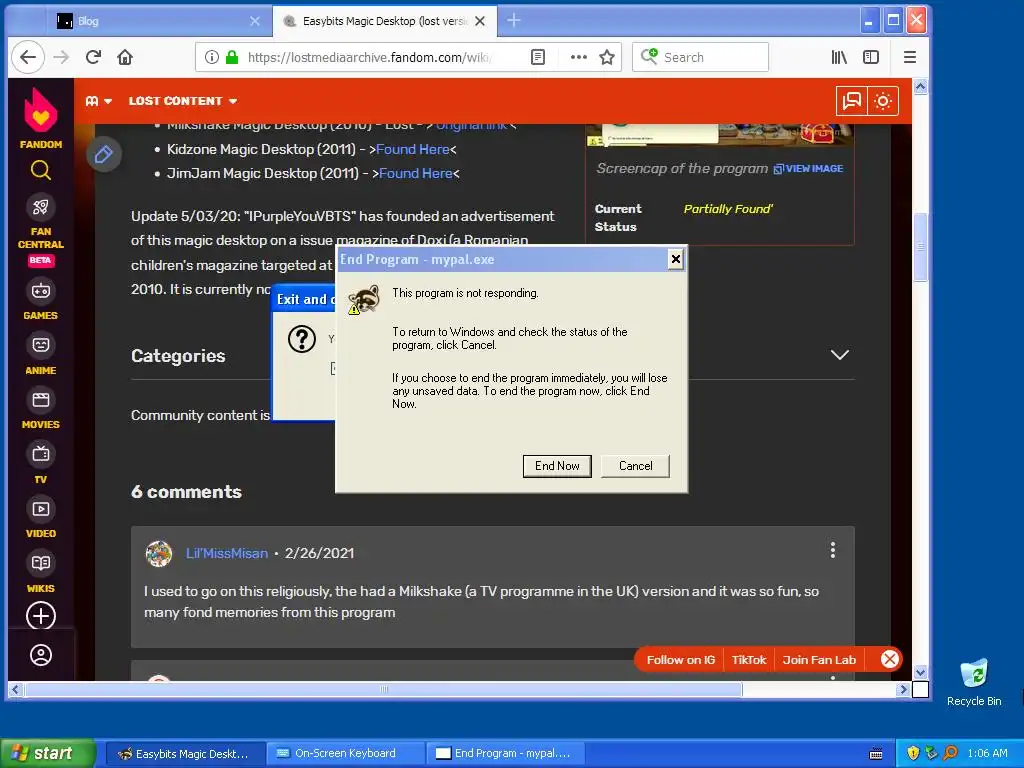Viewport: 1024px width, 768px height.
Task: Click the vertical scrollbar thumb
Action: pyautogui.click(x=920, y=247)
